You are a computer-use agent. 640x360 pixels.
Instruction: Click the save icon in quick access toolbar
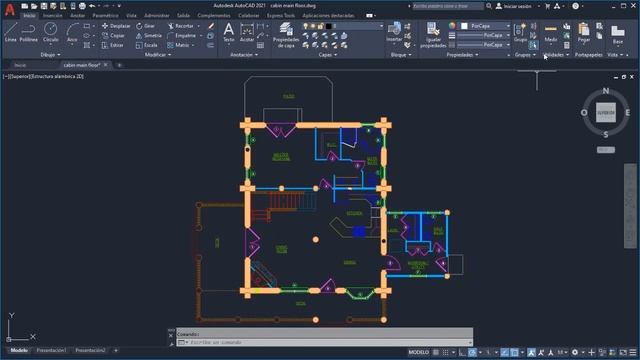[44, 6]
